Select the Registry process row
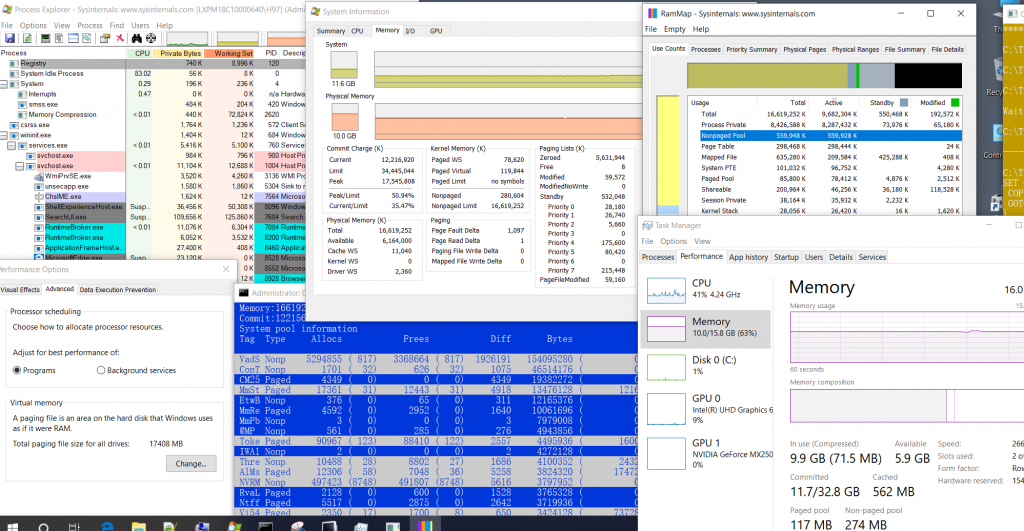 point(153,63)
